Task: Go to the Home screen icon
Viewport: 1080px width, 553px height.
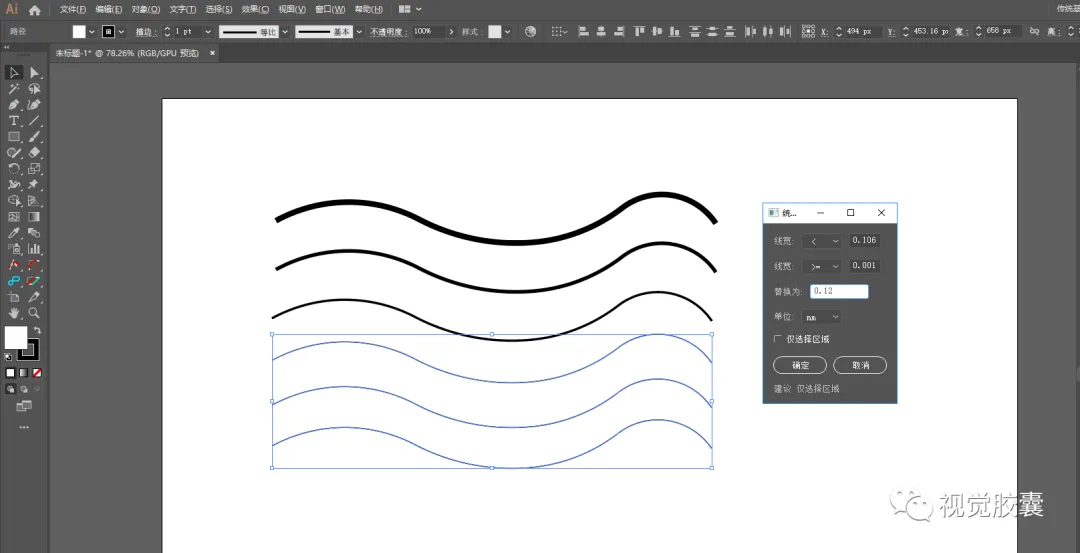Action: (35, 9)
